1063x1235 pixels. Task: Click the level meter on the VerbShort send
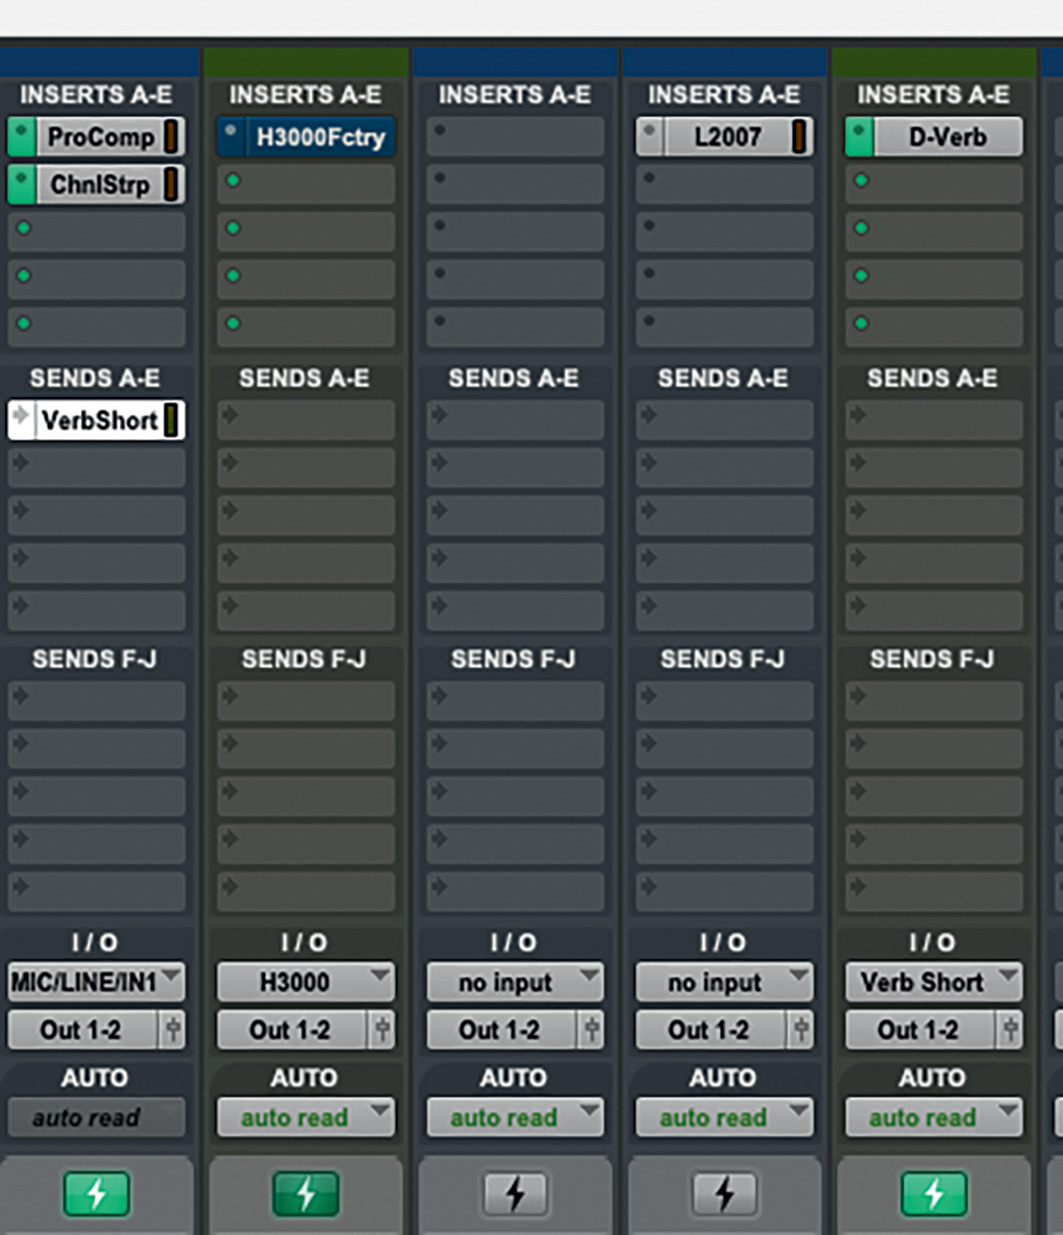click(x=172, y=420)
